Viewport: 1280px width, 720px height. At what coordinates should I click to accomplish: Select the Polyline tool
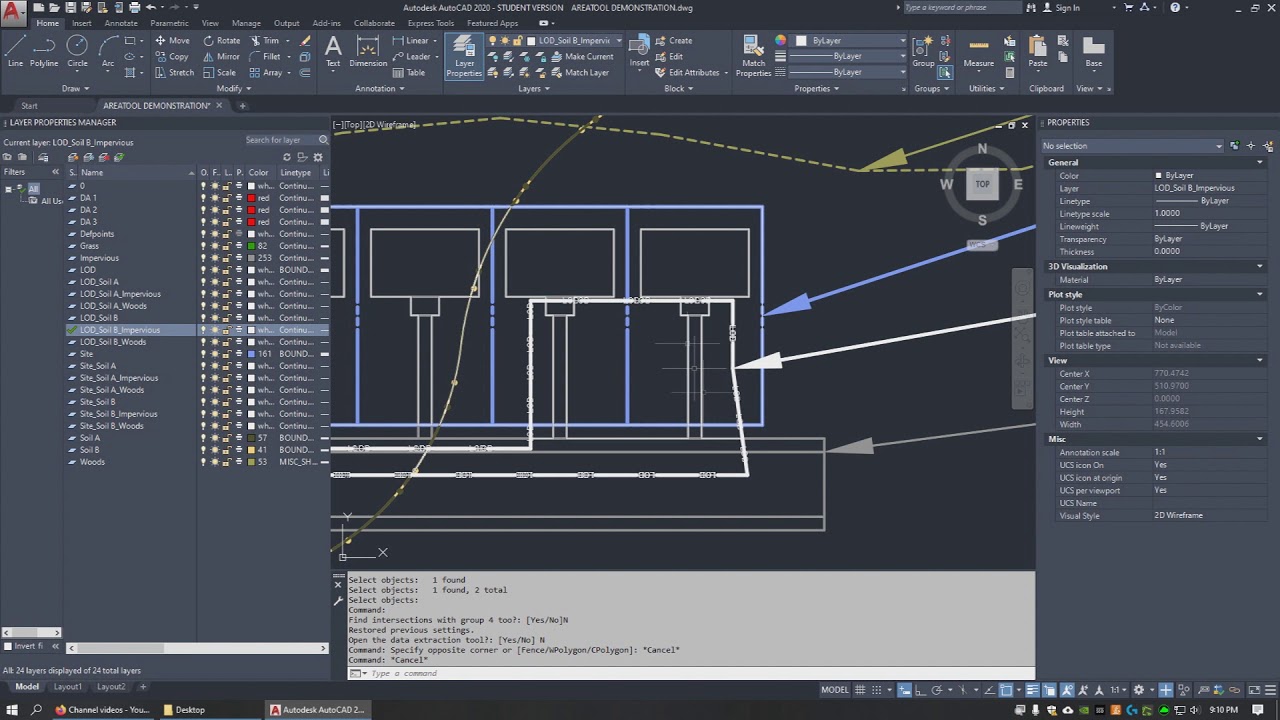point(44,51)
